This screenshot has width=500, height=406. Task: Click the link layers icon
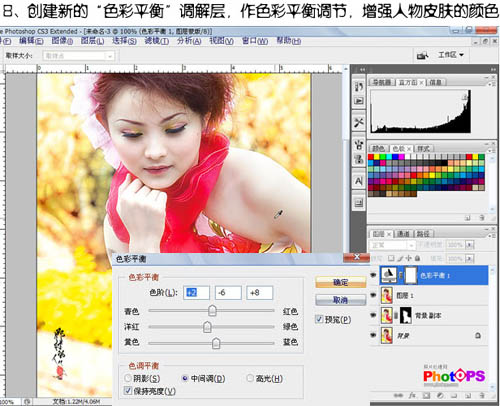pos(398,395)
